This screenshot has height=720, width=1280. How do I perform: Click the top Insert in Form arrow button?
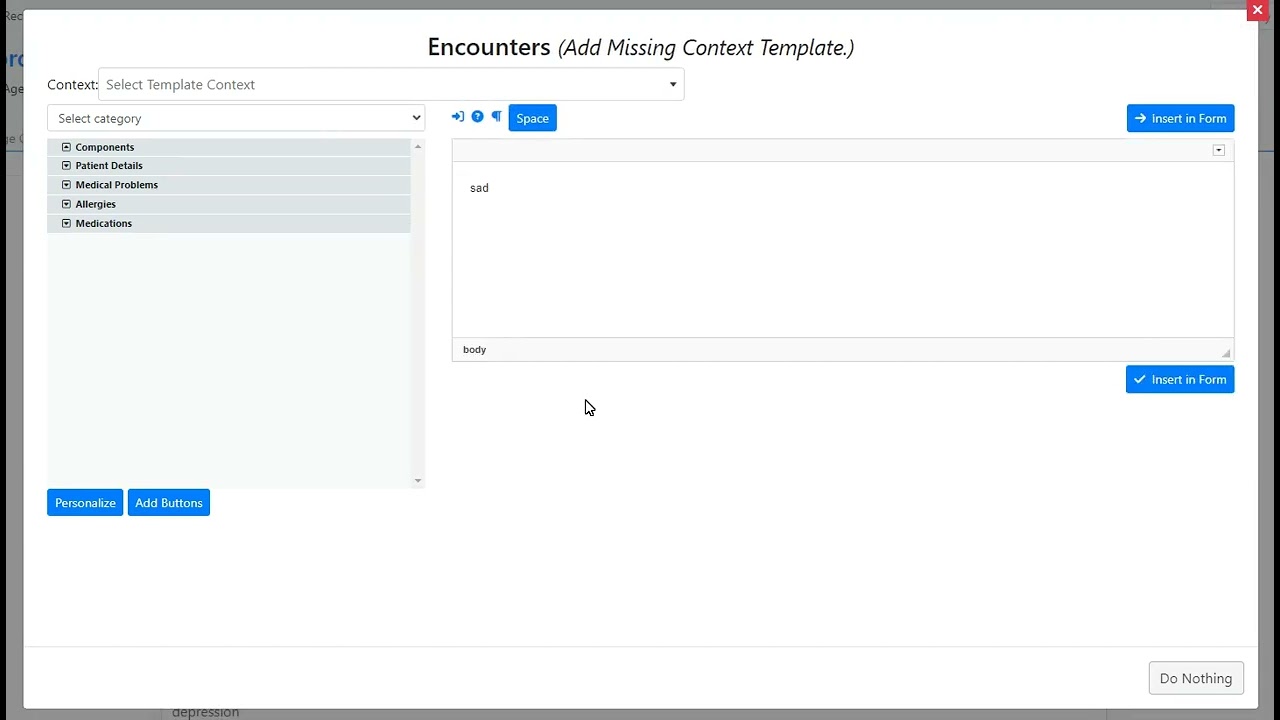coord(1180,118)
